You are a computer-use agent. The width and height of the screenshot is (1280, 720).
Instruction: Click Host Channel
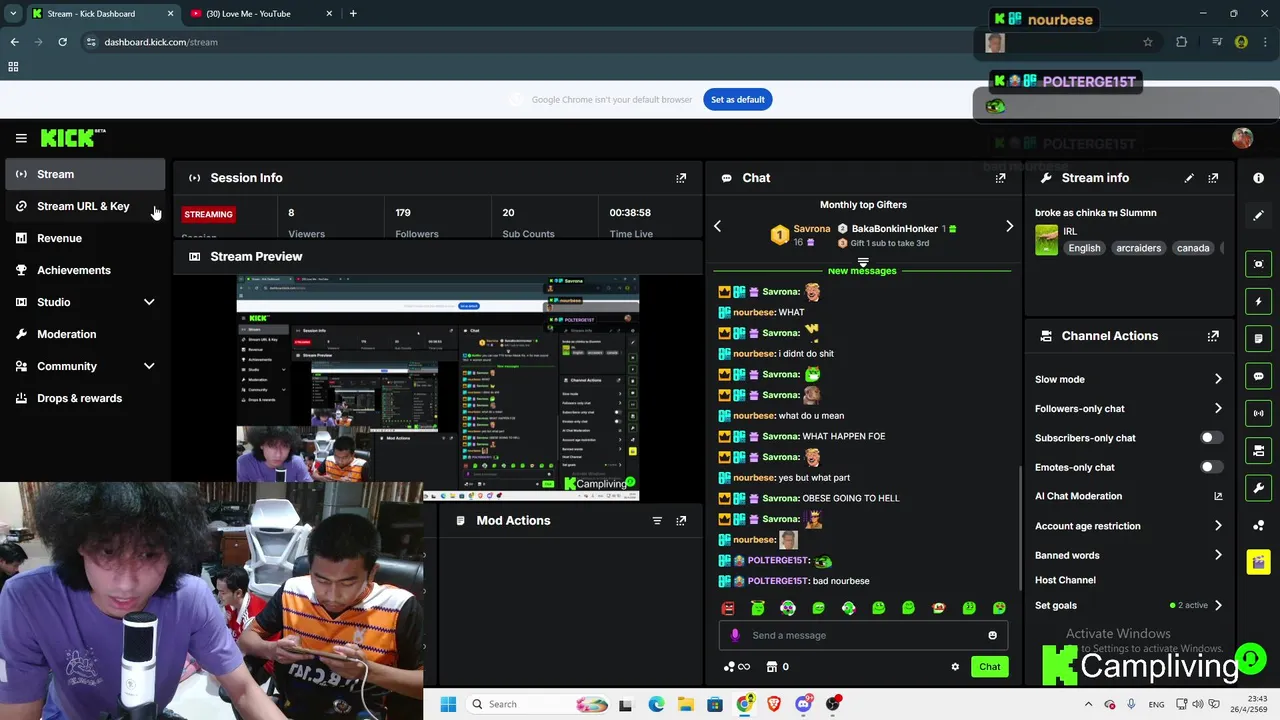point(1065,580)
